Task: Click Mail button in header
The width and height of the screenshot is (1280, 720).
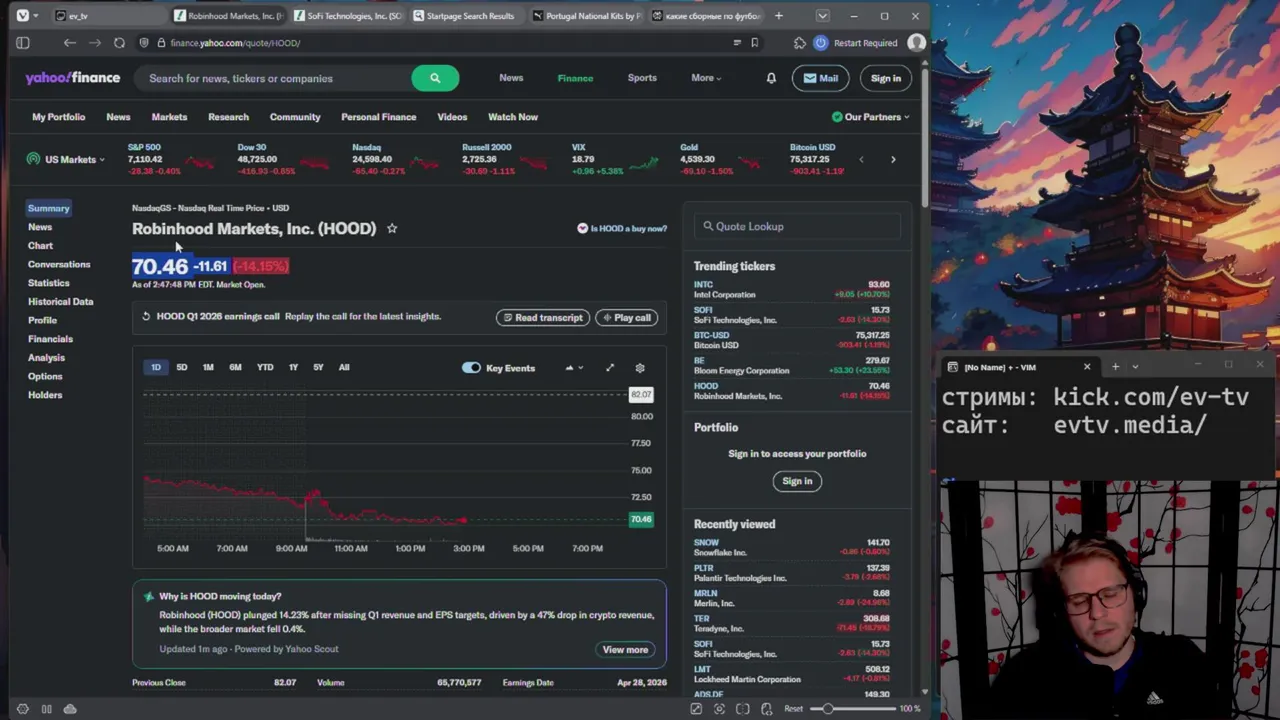Action: (821, 78)
